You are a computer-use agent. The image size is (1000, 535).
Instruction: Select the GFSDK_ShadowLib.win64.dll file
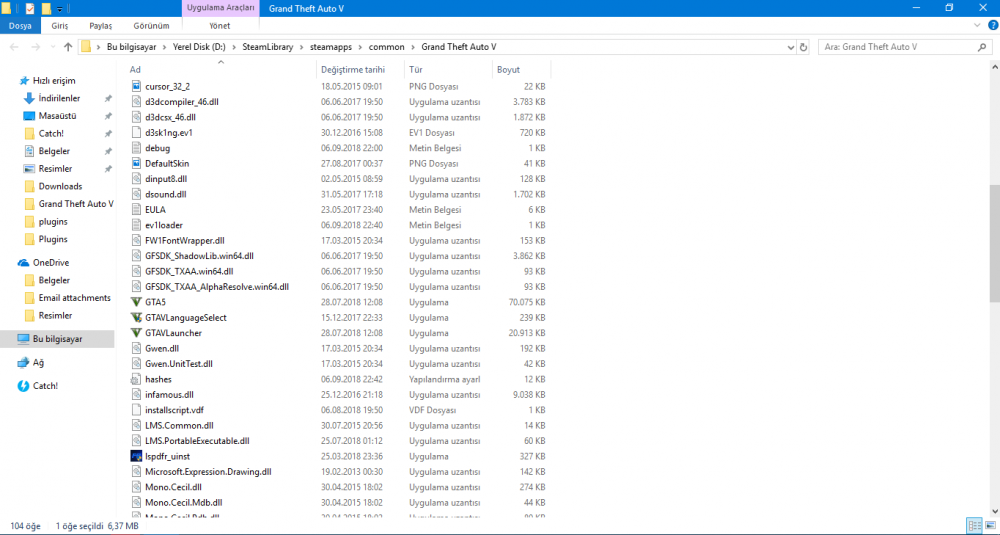pos(199,256)
